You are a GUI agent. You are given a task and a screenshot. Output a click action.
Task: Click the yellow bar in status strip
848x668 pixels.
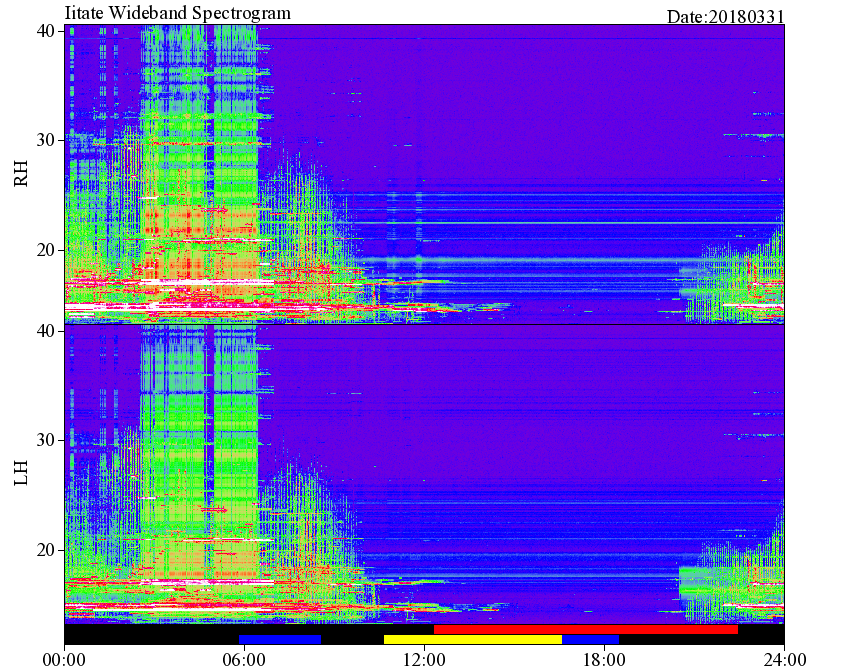473,639
